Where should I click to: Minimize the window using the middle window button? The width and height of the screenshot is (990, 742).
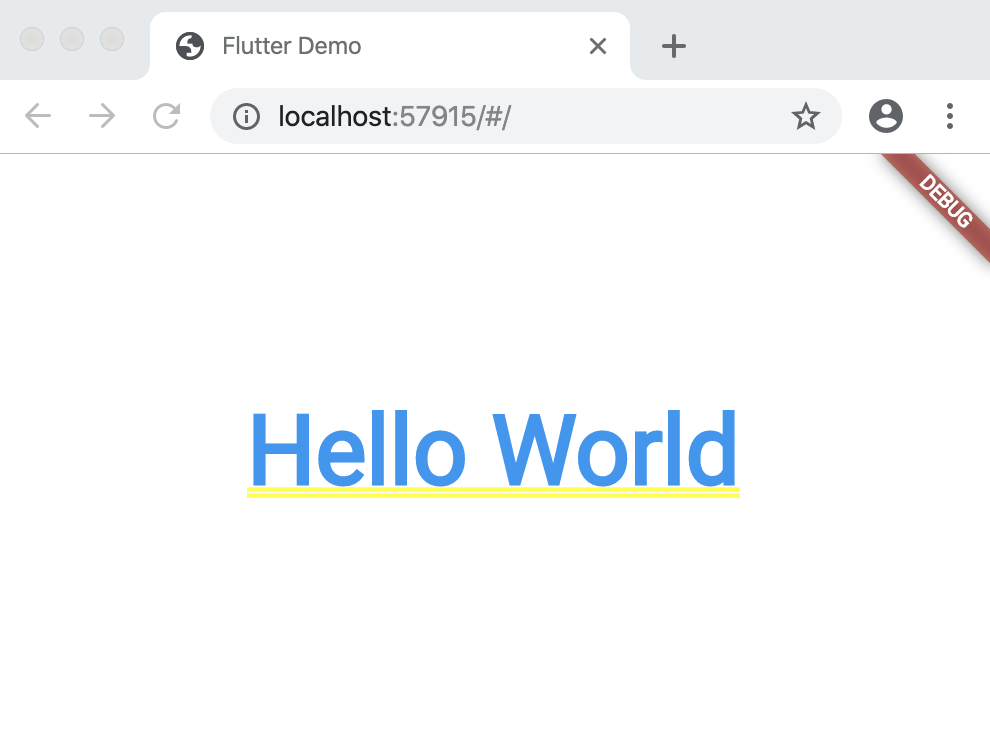coord(72,39)
